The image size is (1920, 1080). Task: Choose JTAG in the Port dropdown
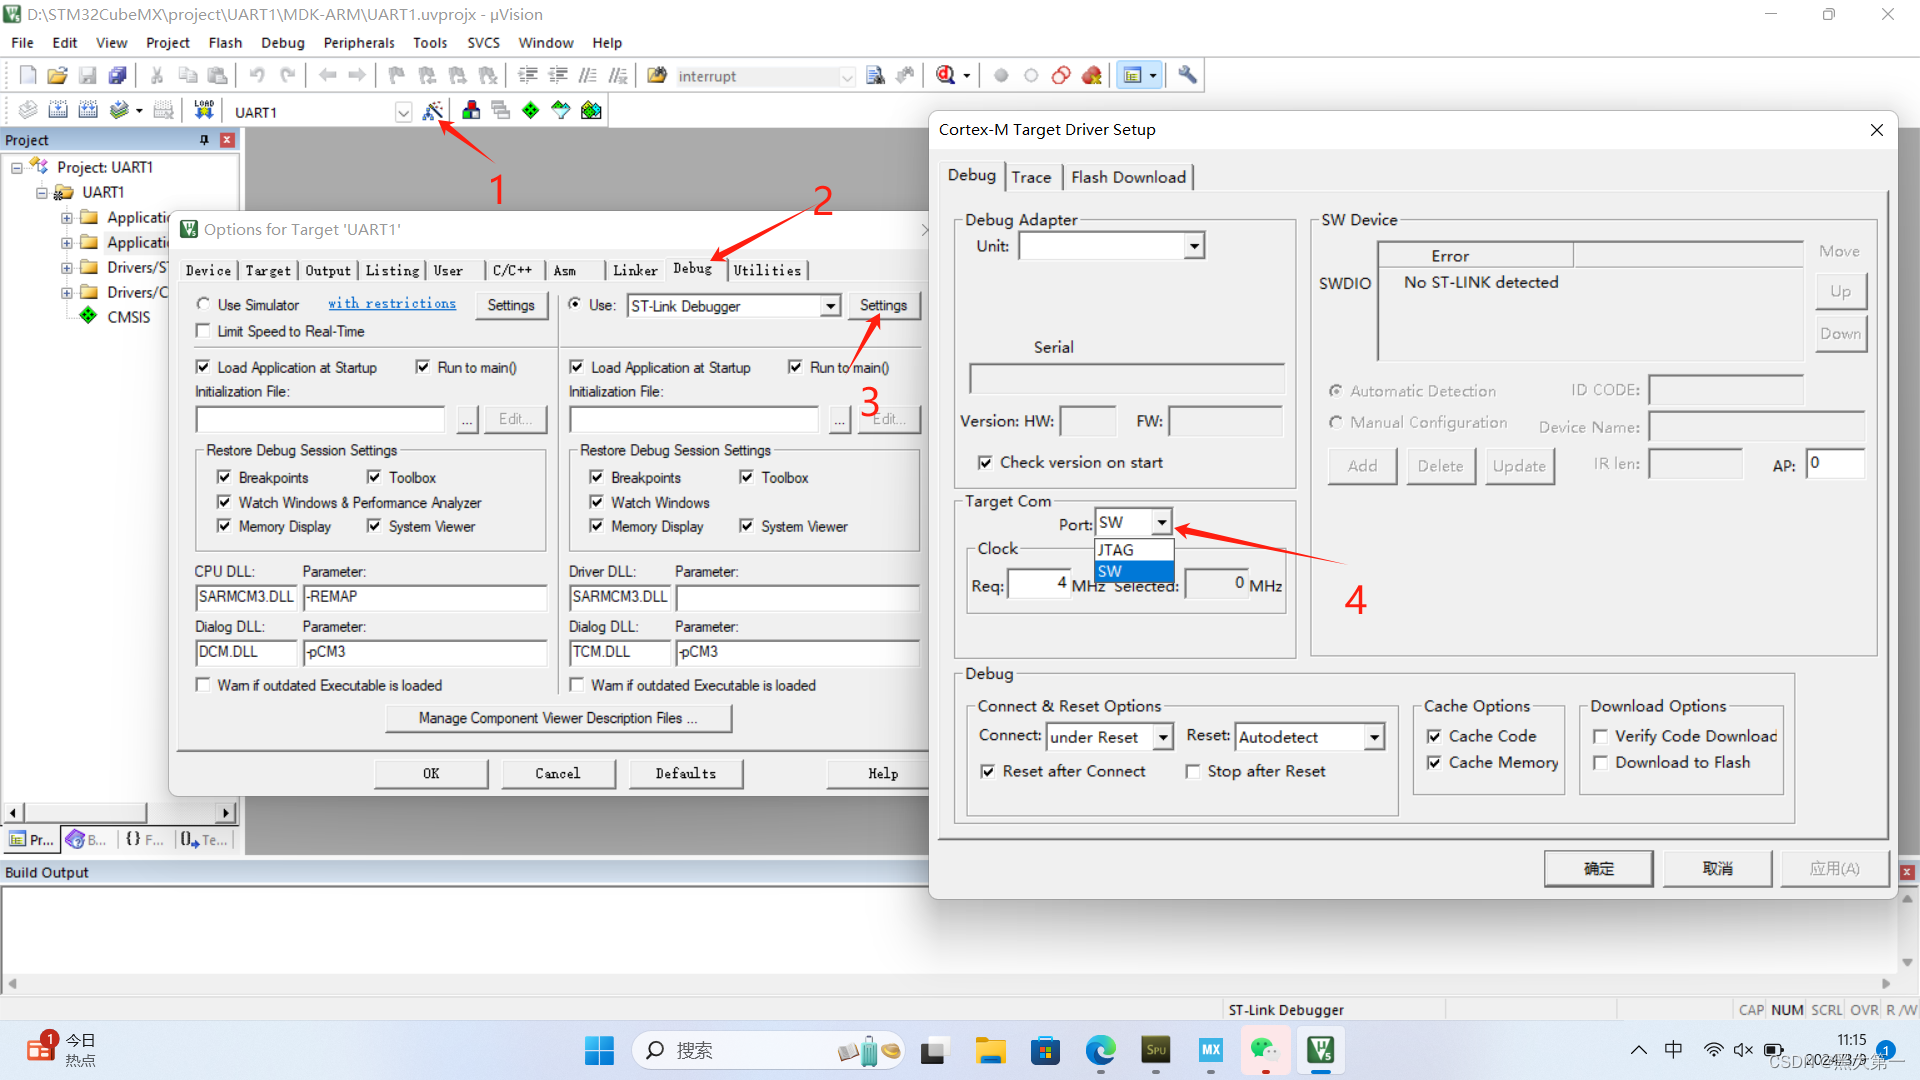pos(1118,550)
